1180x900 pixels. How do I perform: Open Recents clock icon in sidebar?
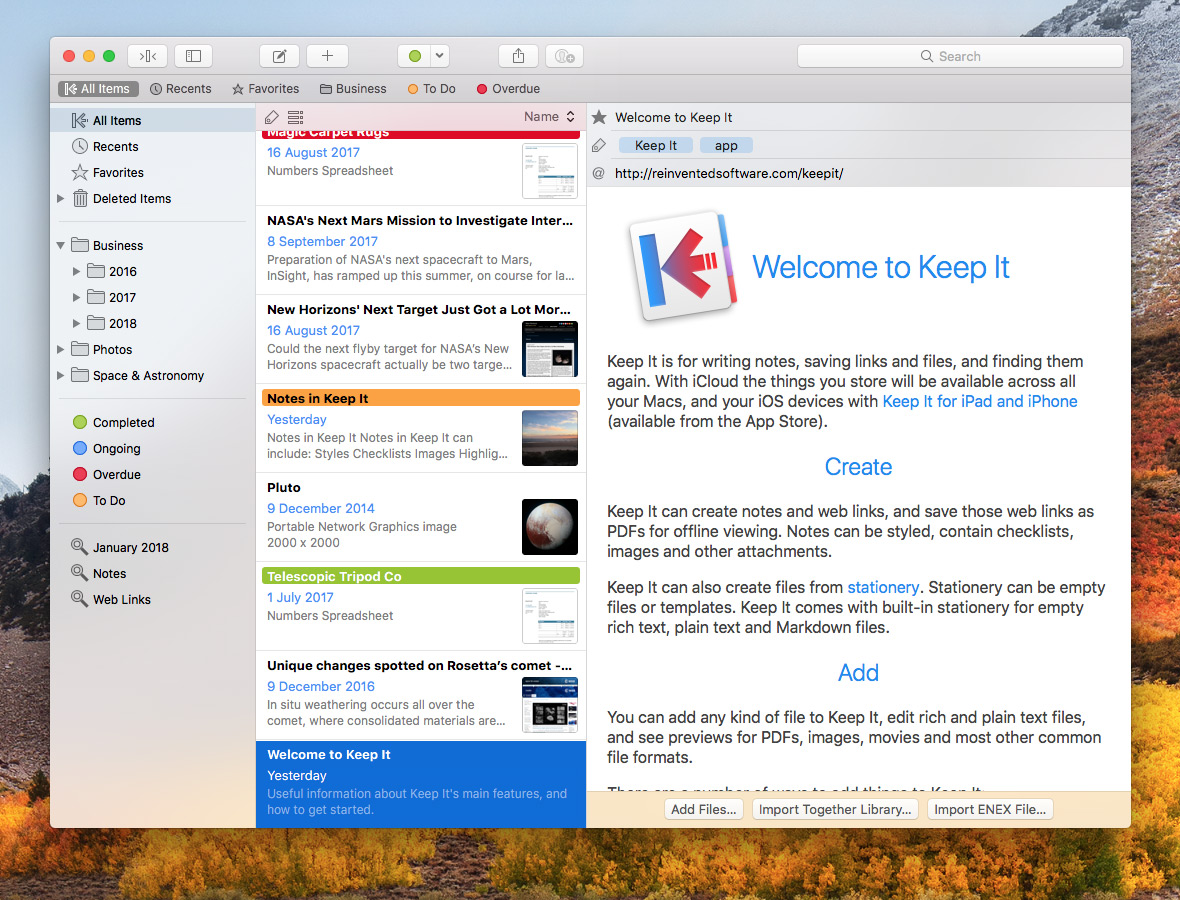pyautogui.click(x=80, y=146)
